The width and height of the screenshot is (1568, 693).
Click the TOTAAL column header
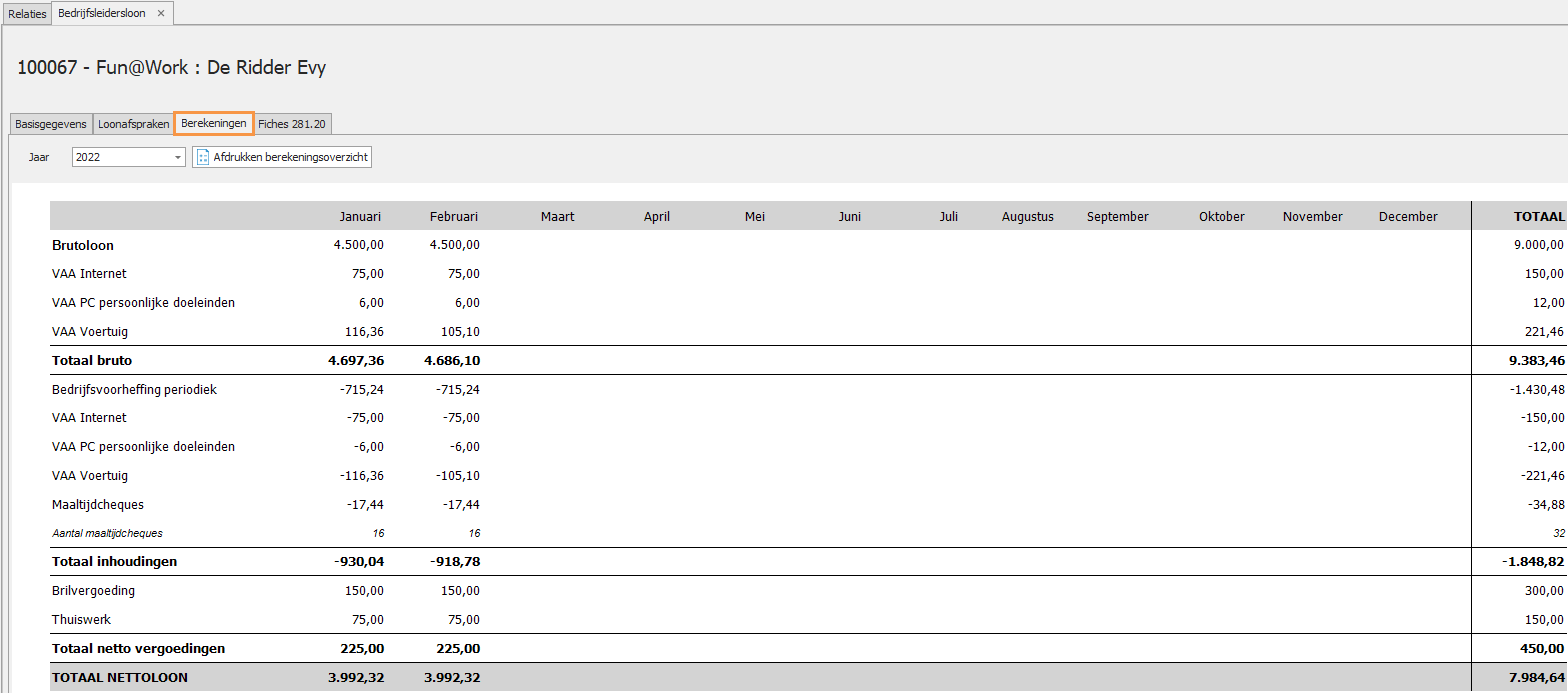(x=1539, y=216)
